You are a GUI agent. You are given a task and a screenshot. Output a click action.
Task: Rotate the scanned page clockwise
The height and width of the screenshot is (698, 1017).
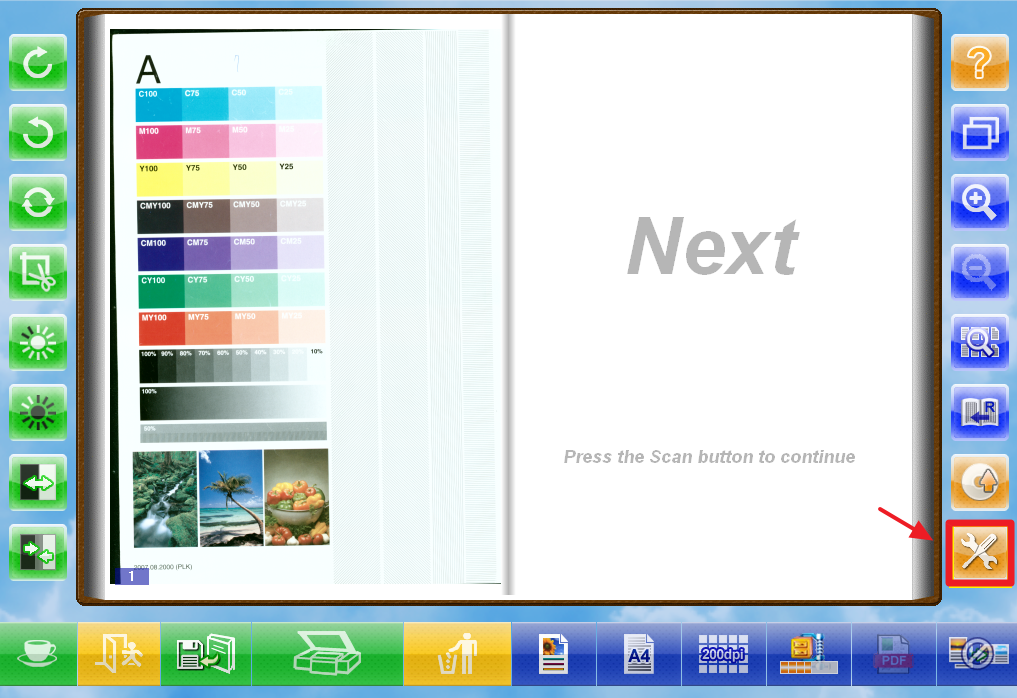click(x=38, y=63)
